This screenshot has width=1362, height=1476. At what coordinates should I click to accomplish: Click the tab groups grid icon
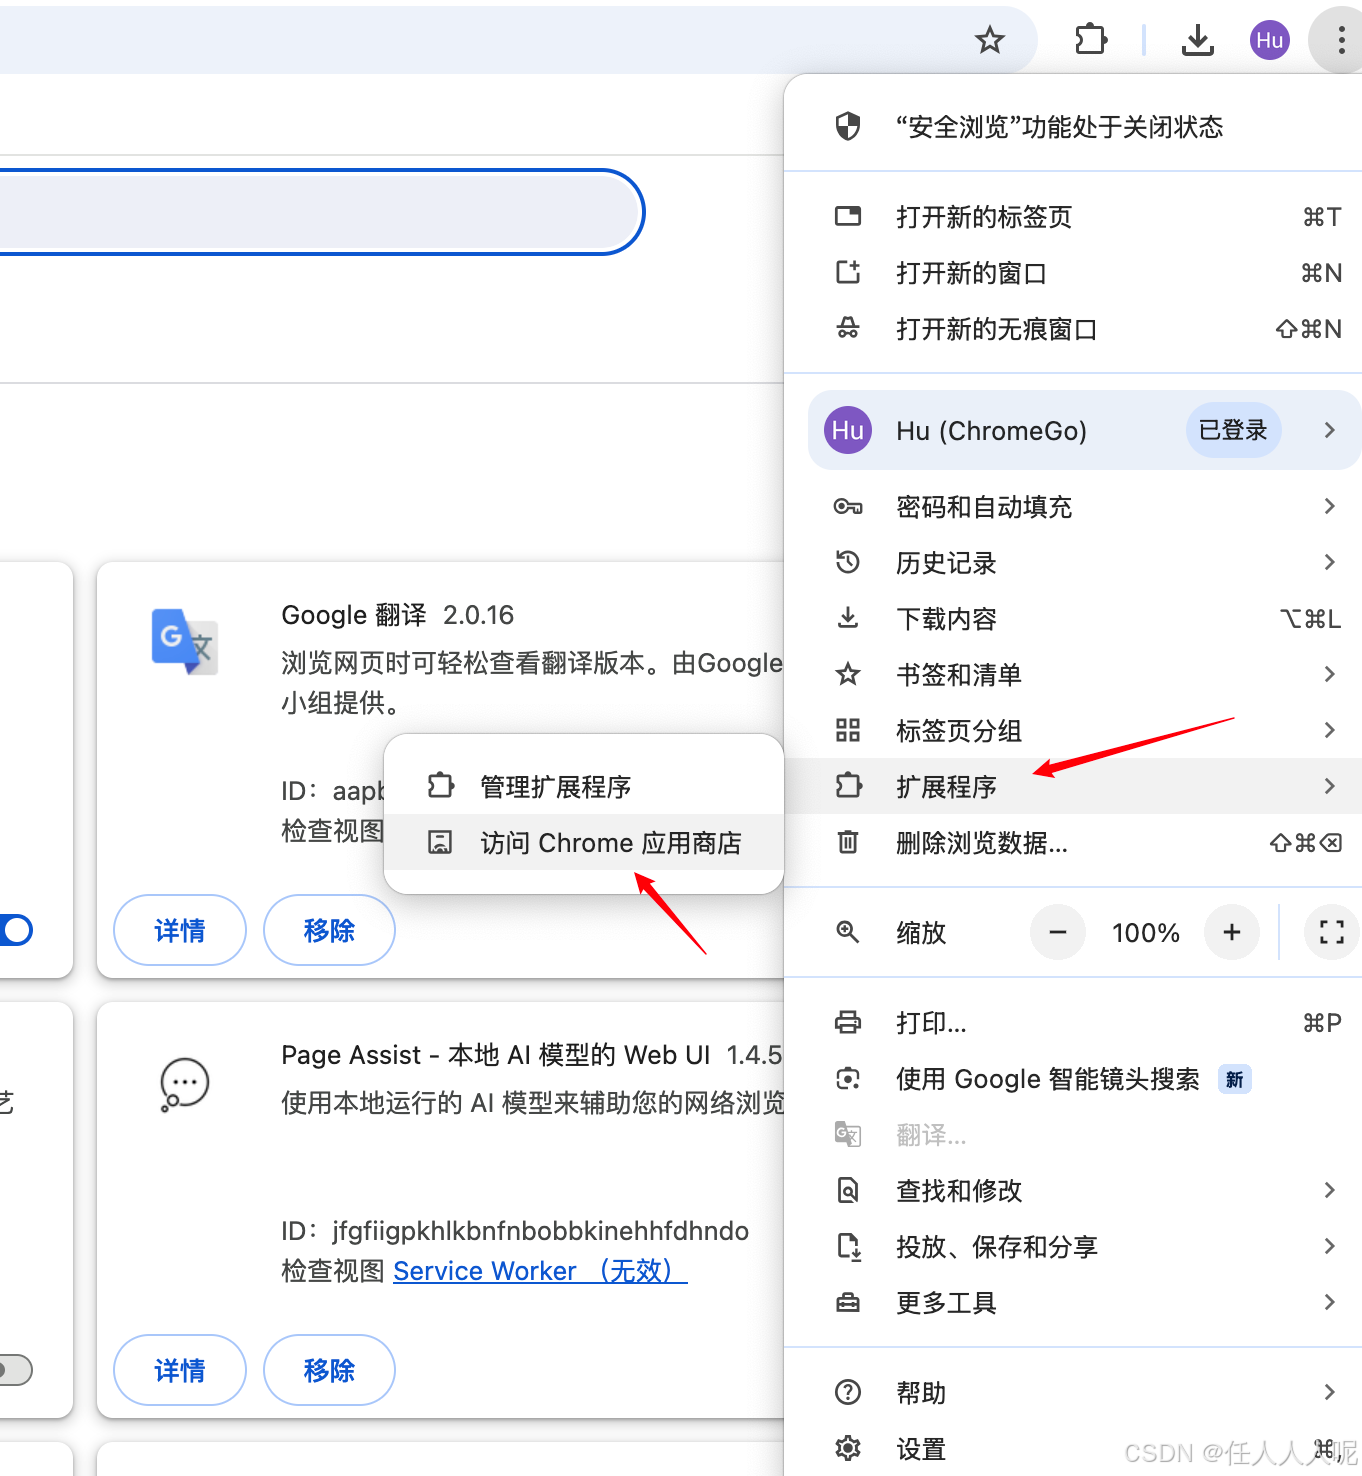point(848,730)
